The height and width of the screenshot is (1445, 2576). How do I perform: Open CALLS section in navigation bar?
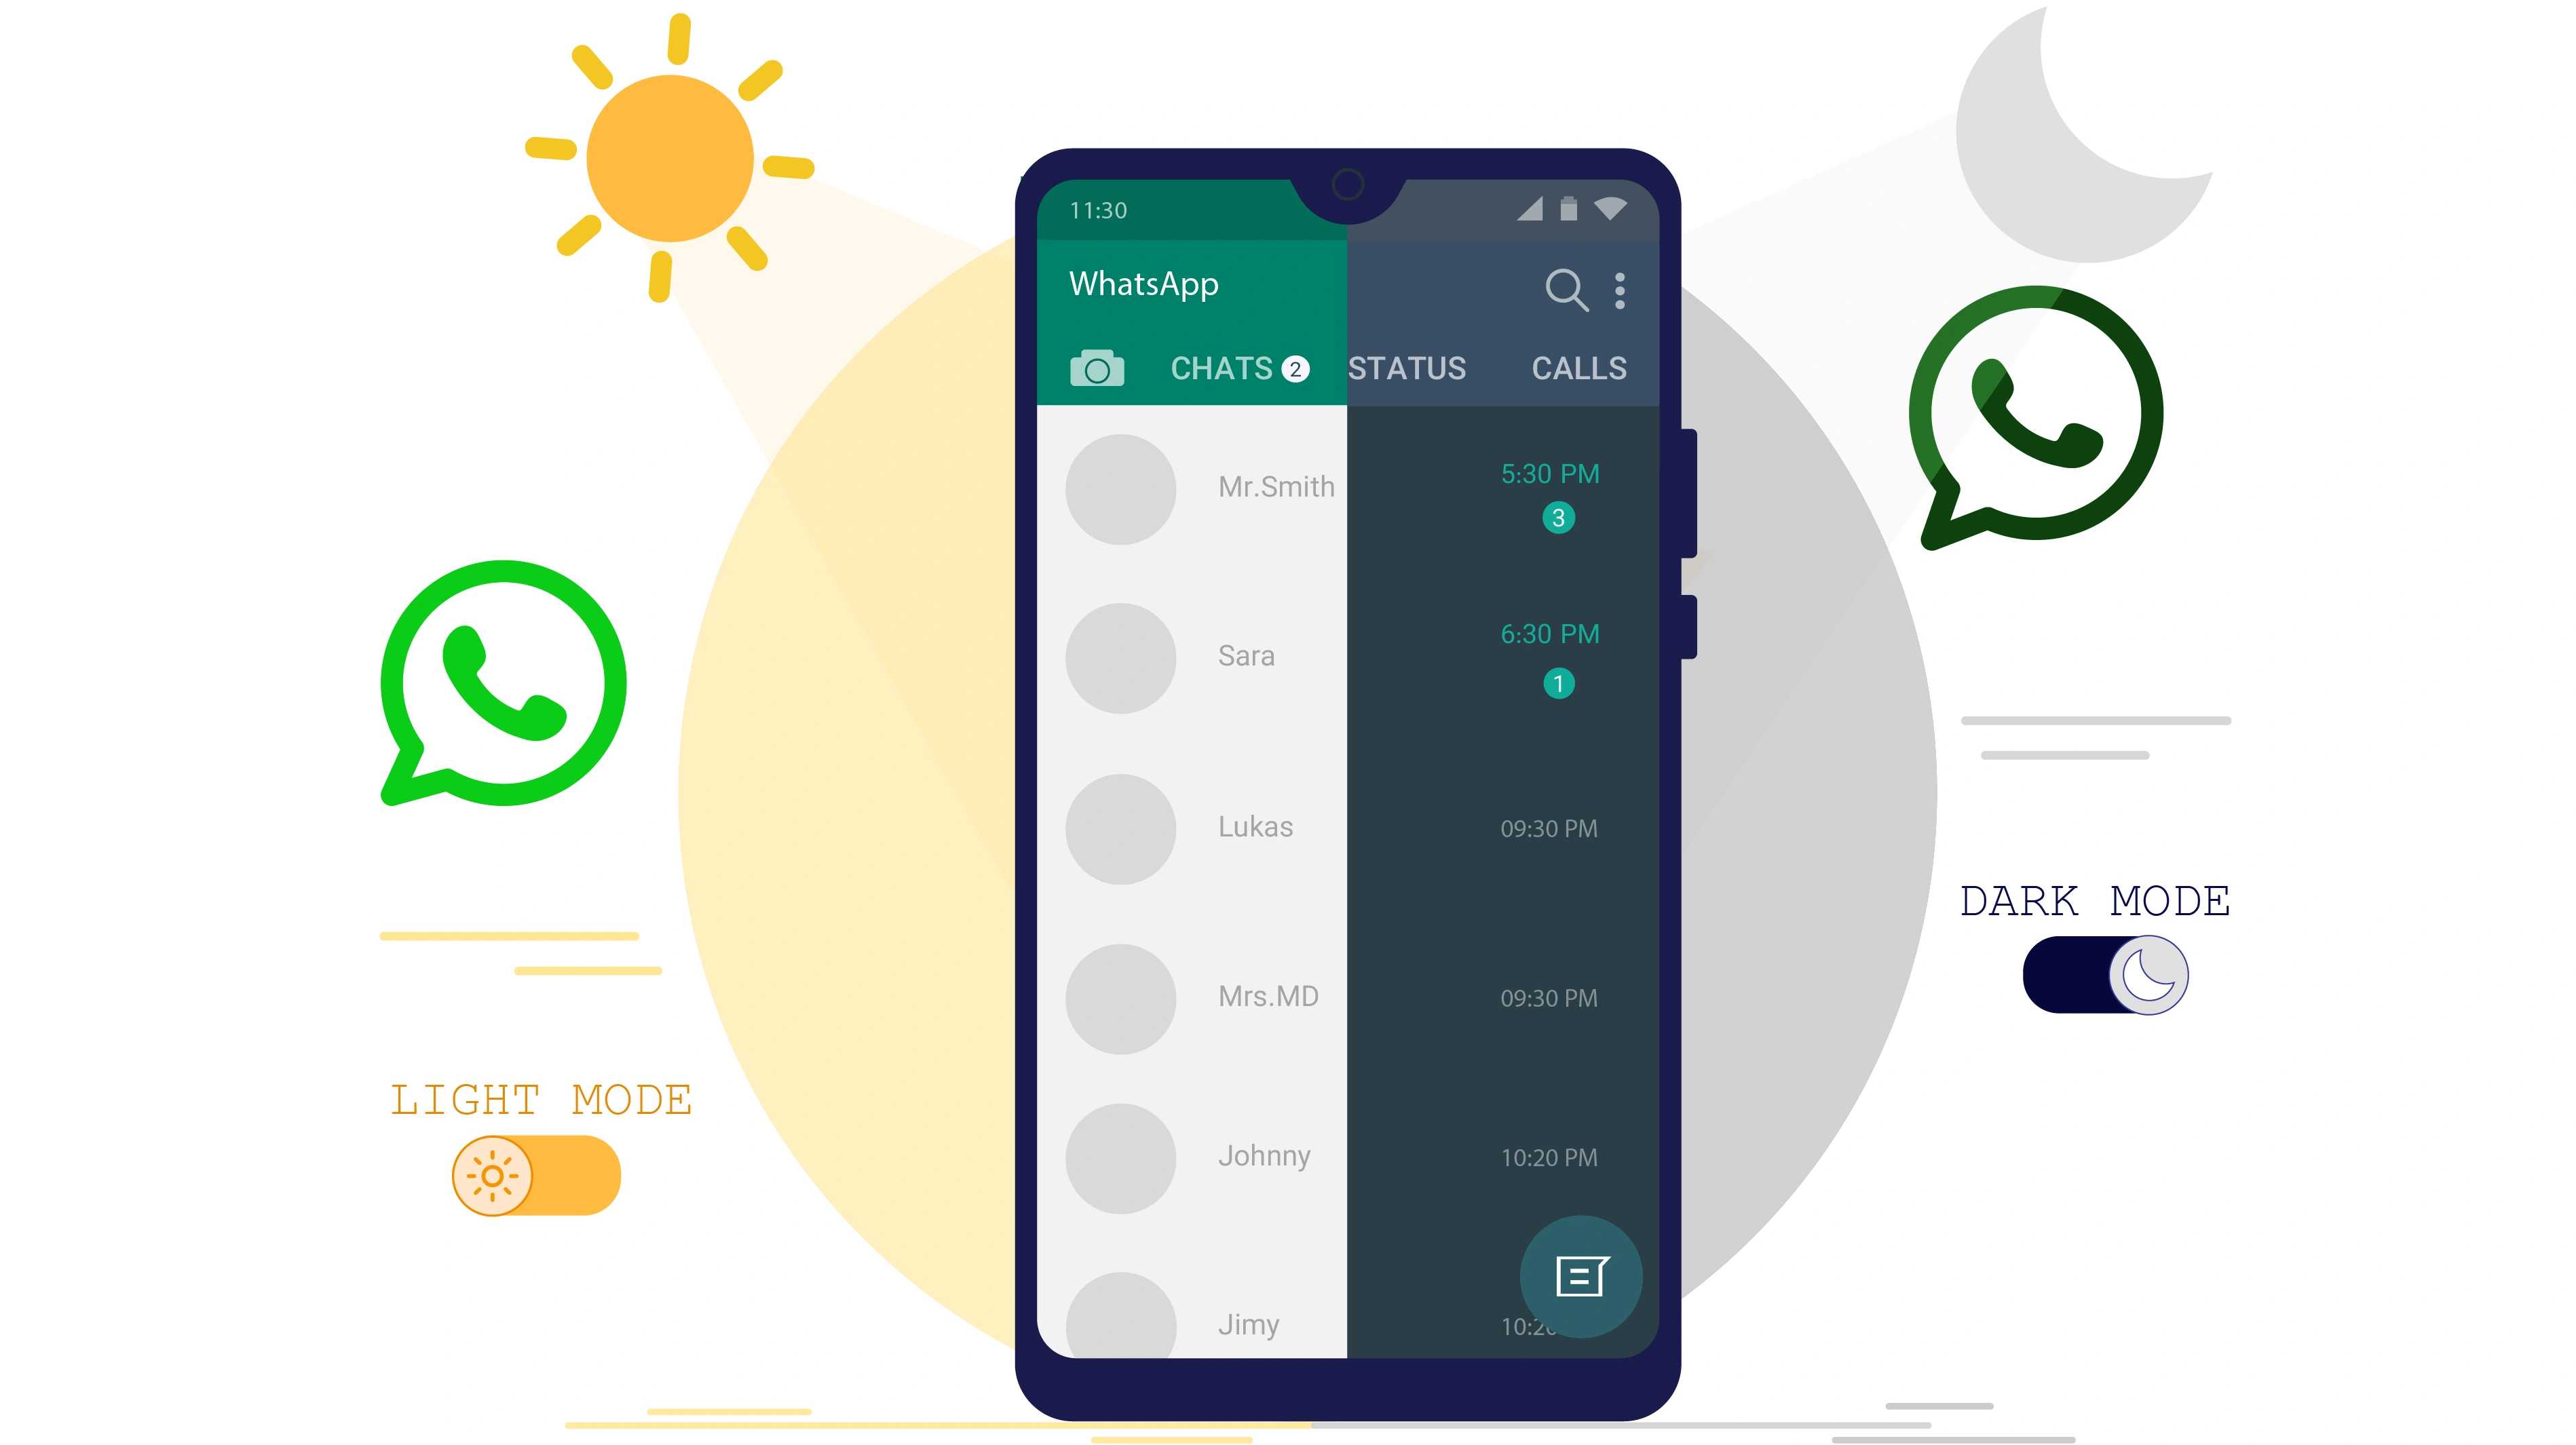pyautogui.click(x=1578, y=368)
